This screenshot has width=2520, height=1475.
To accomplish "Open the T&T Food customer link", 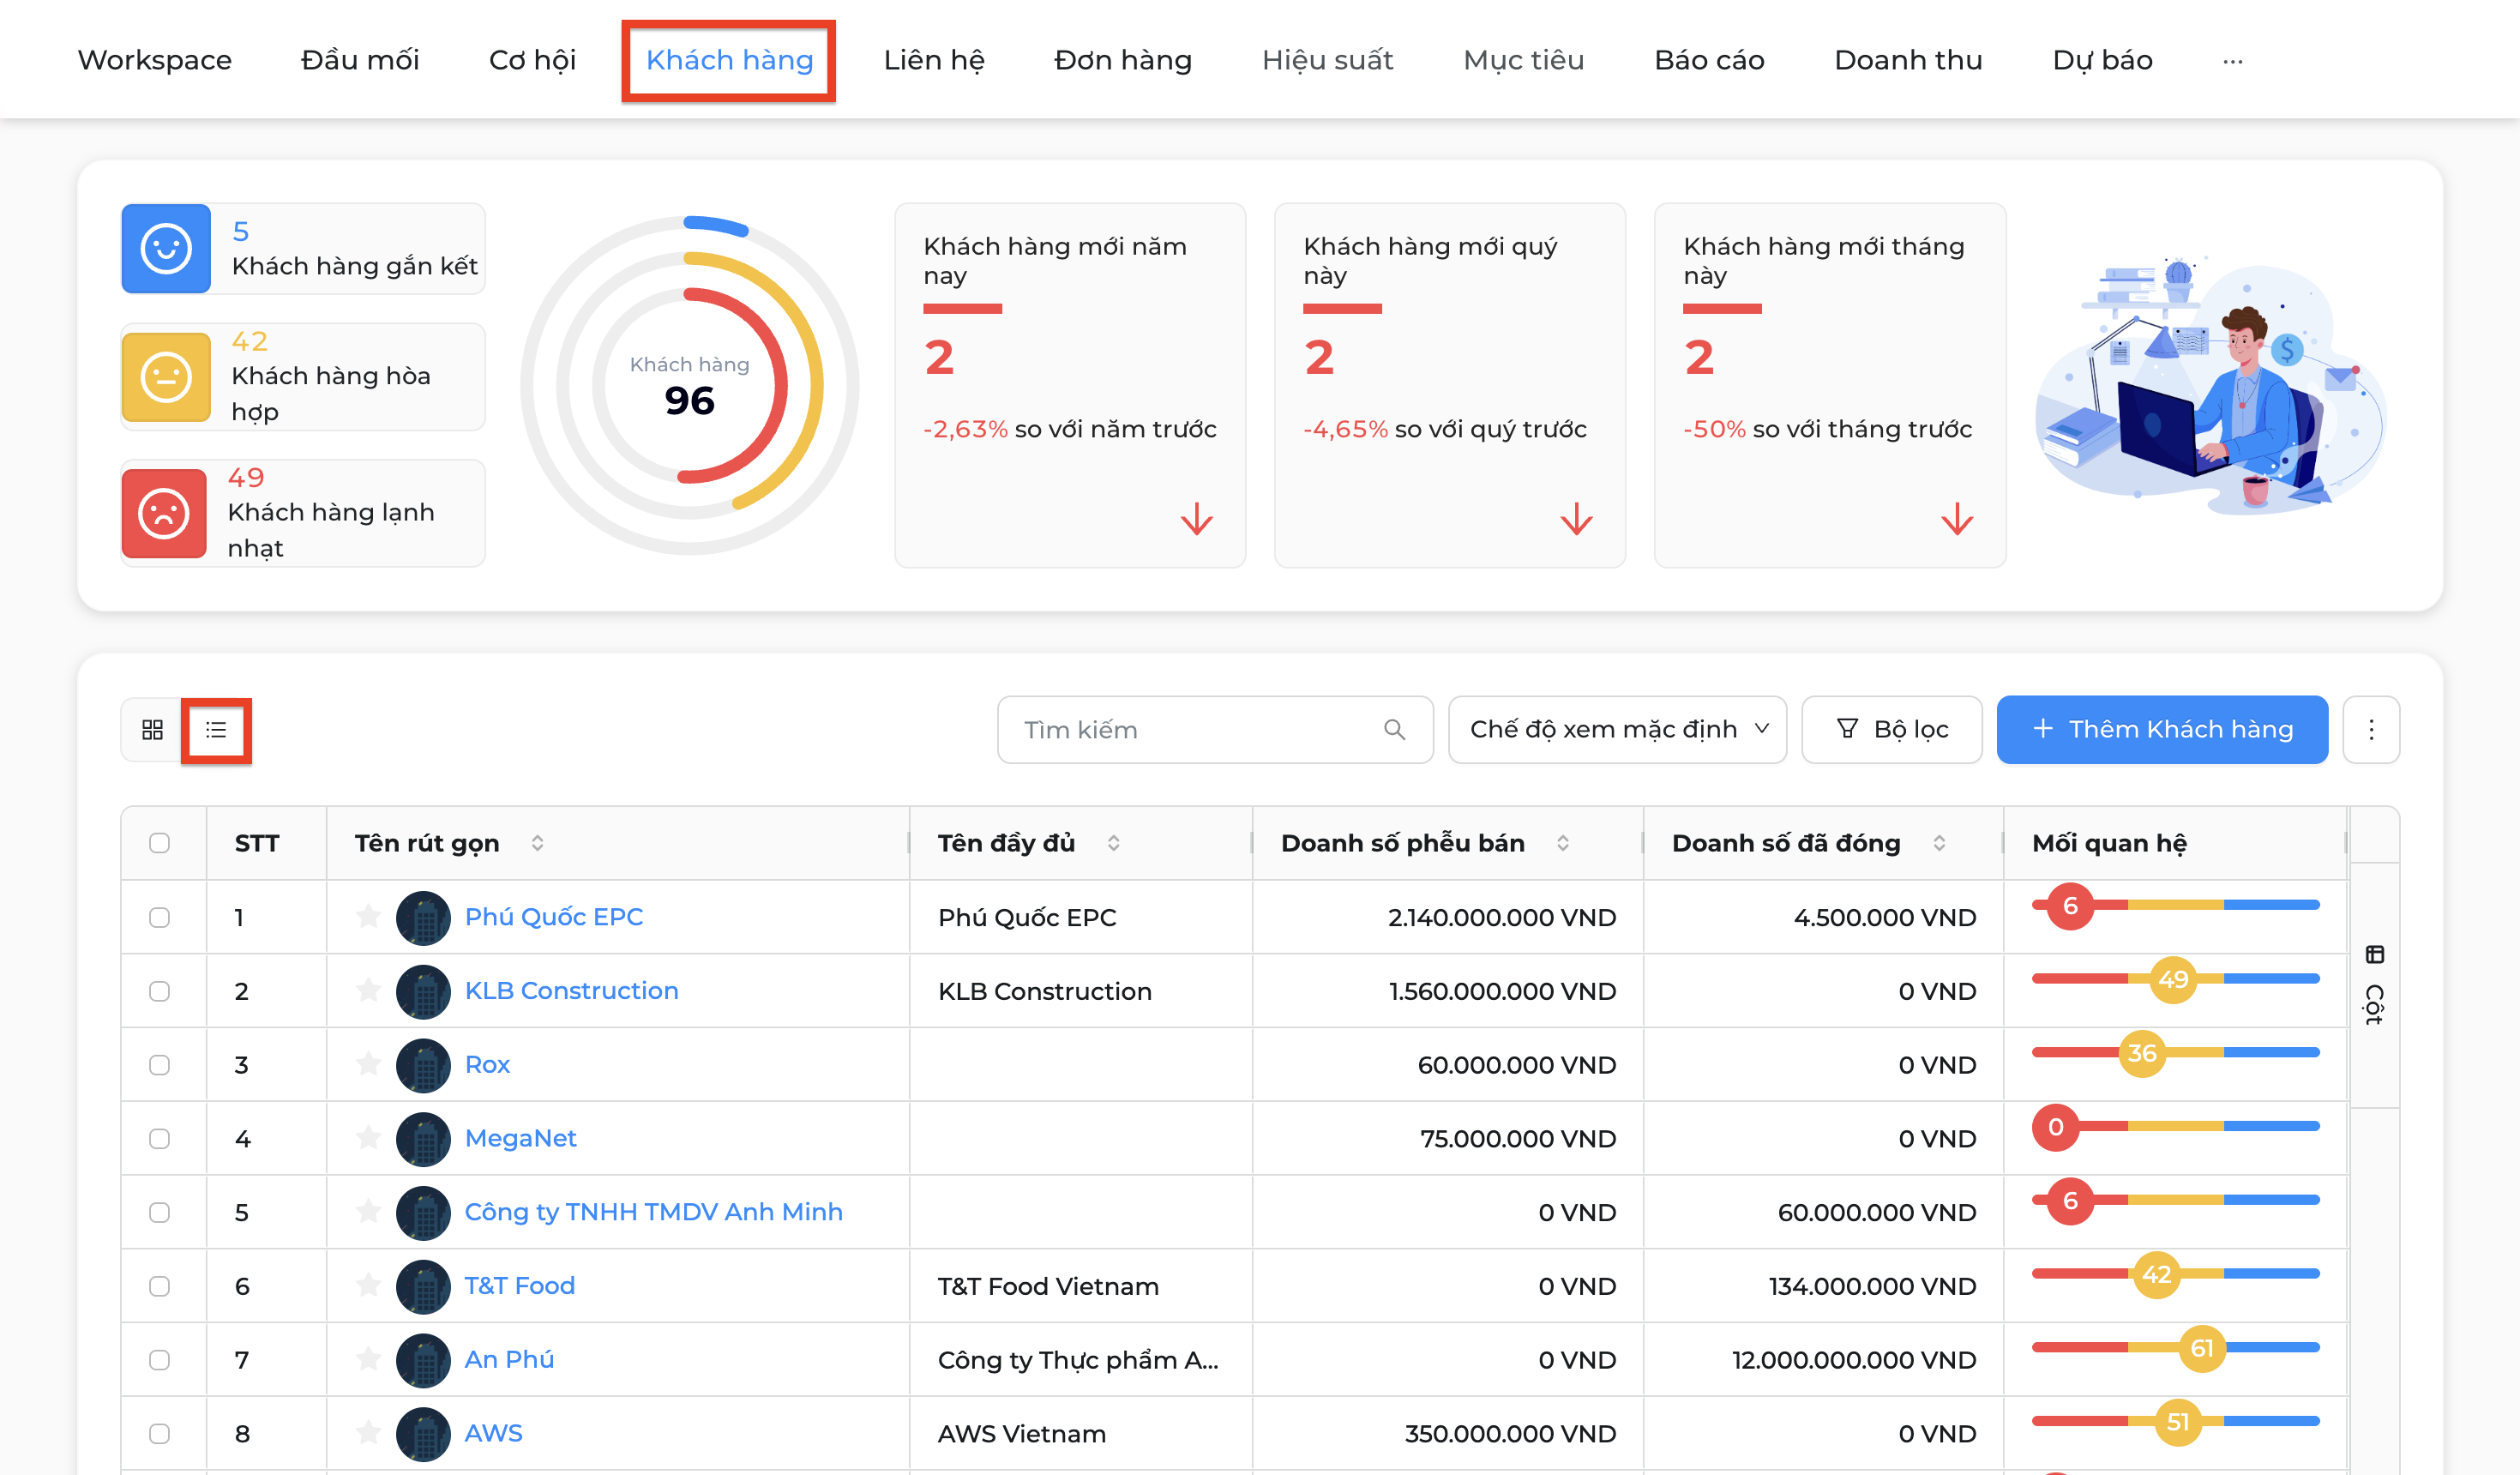I will [520, 1286].
